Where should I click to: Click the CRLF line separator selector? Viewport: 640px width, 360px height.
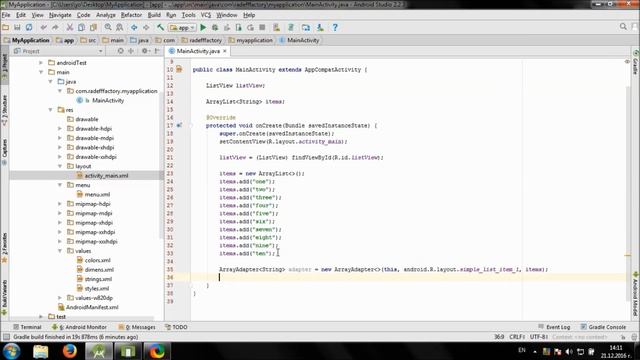click(x=517, y=337)
